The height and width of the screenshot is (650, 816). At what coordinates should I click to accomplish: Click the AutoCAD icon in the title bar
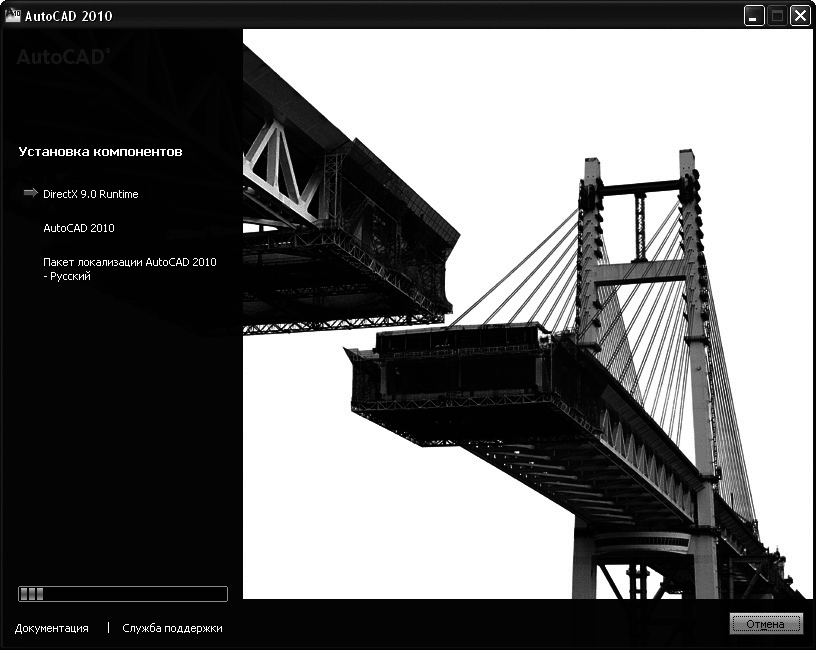(13, 15)
